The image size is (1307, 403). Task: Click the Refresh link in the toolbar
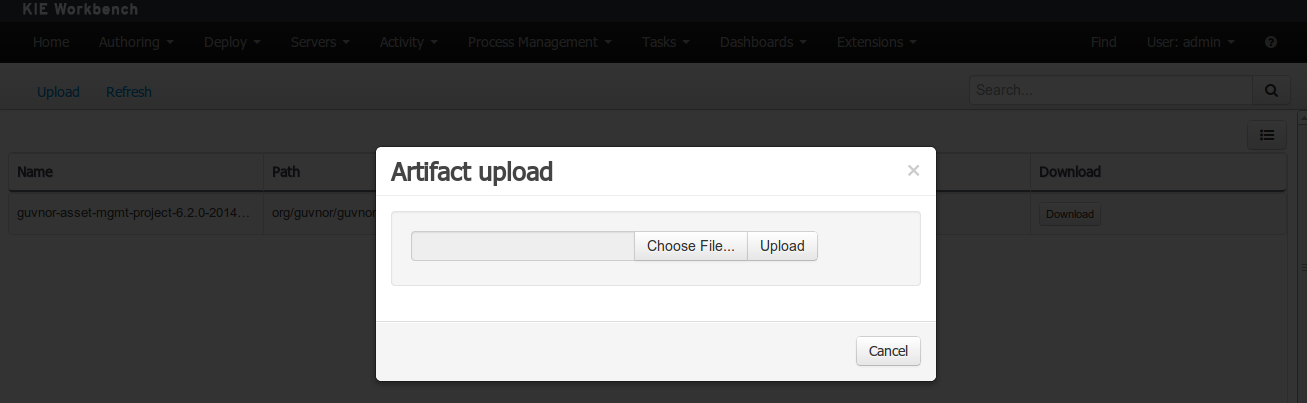pyautogui.click(x=129, y=92)
